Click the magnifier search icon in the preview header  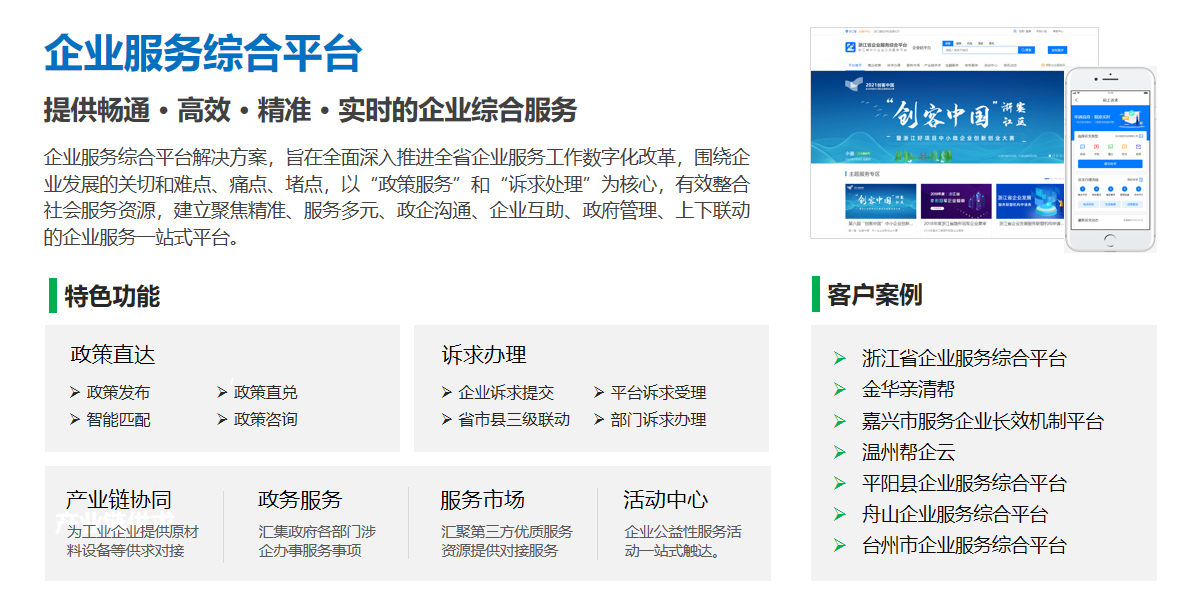coord(1025,50)
